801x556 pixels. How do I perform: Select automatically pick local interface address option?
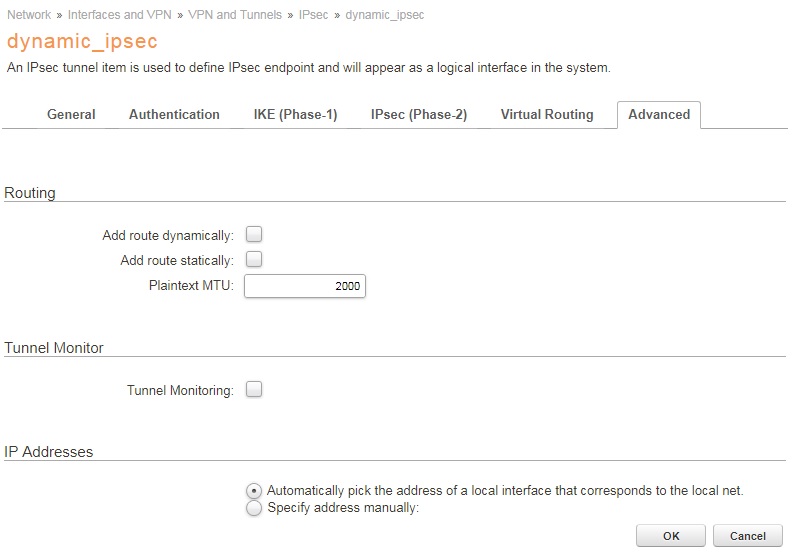click(254, 491)
